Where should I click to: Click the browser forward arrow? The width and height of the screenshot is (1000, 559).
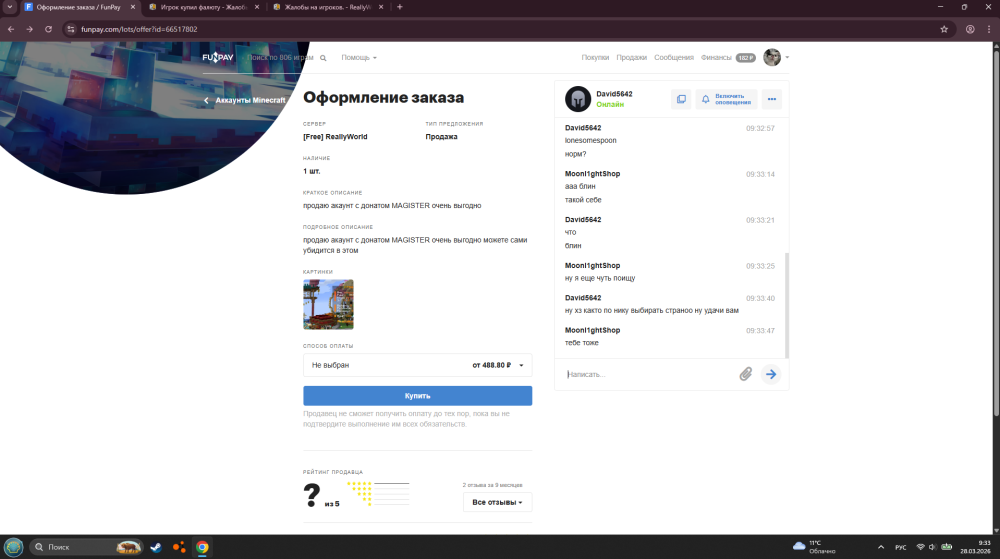point(29,29)
